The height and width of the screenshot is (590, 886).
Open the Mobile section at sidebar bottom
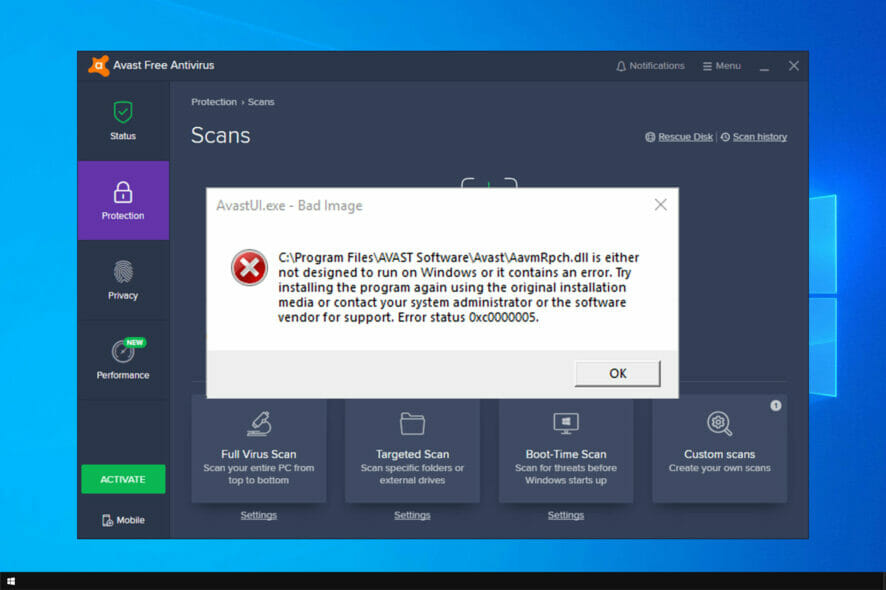(x=122, y=519)
